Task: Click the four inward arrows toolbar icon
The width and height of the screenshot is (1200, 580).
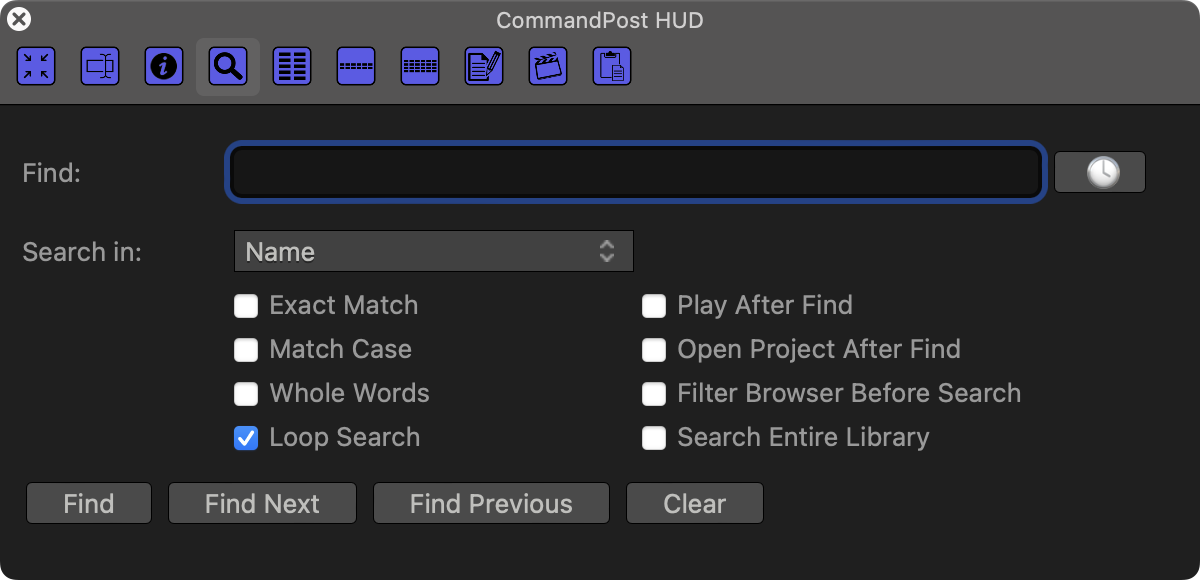Action: click(x=36, y=67)
